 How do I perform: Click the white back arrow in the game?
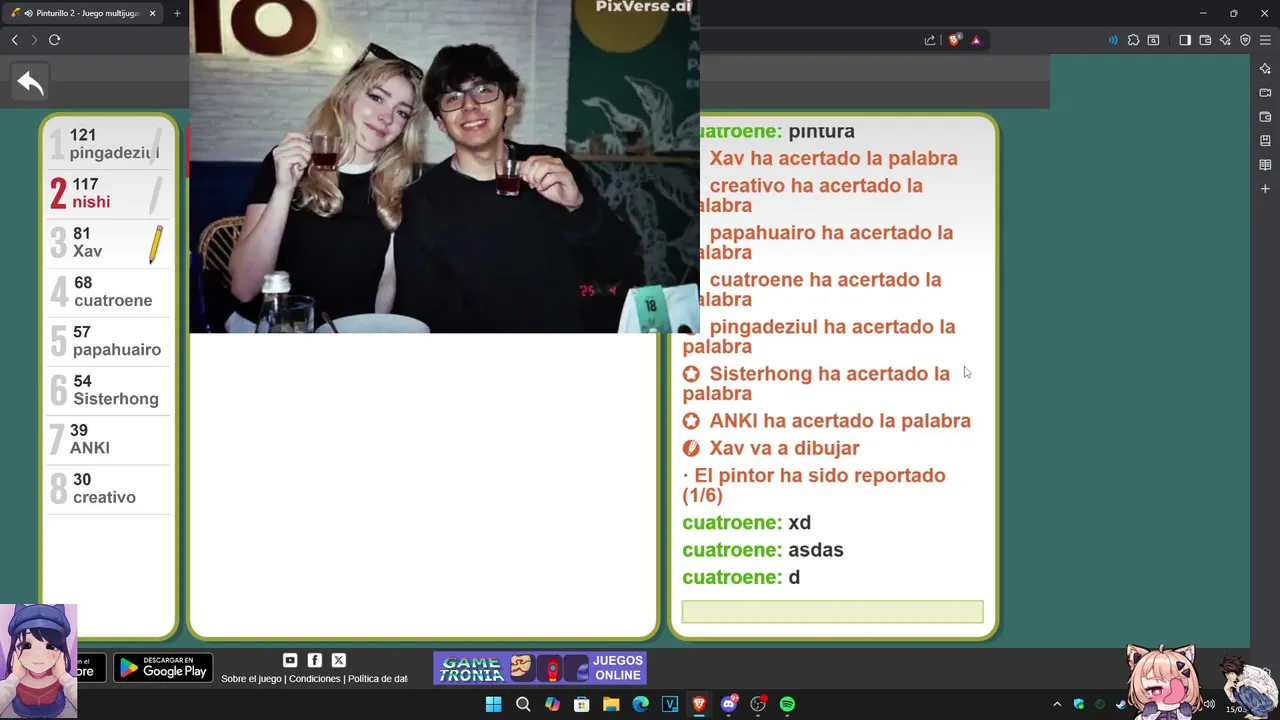(30, 84)
